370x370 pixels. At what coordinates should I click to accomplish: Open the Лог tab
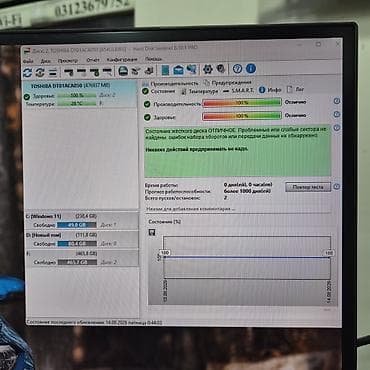[x=296, y=89]
